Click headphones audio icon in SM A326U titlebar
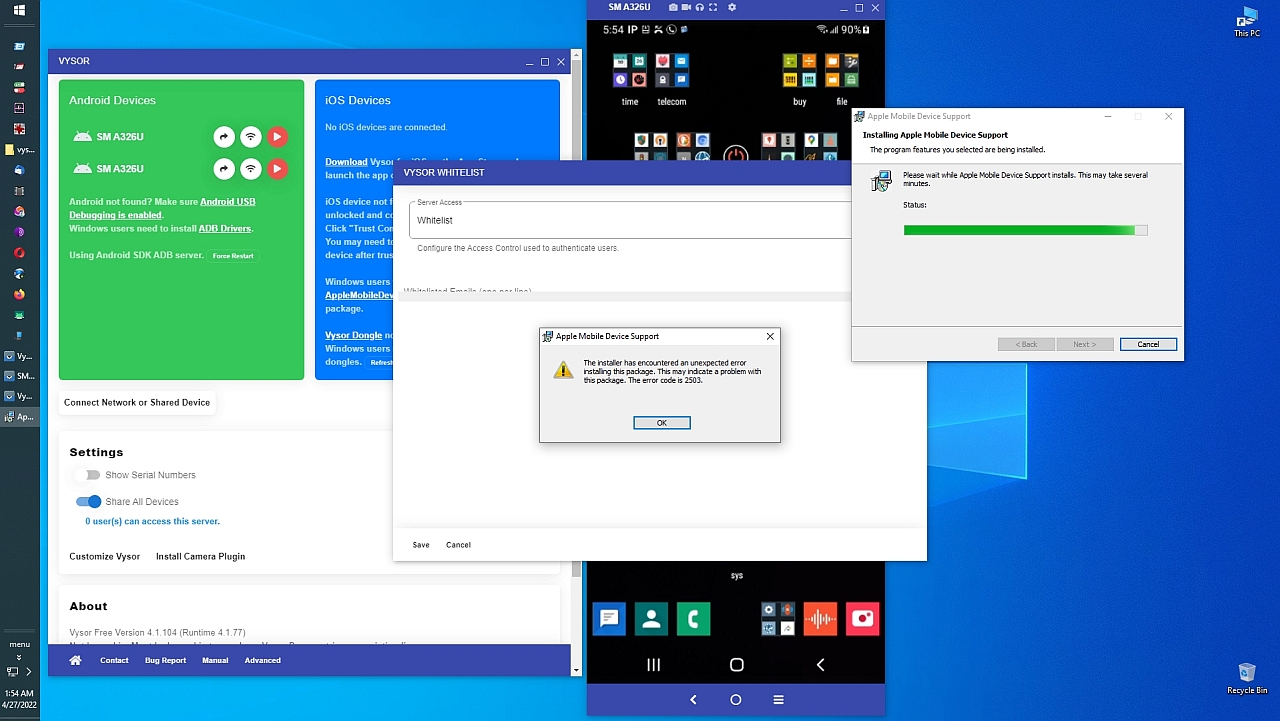This screenshot has height=721, width=1280. point(702,7)
